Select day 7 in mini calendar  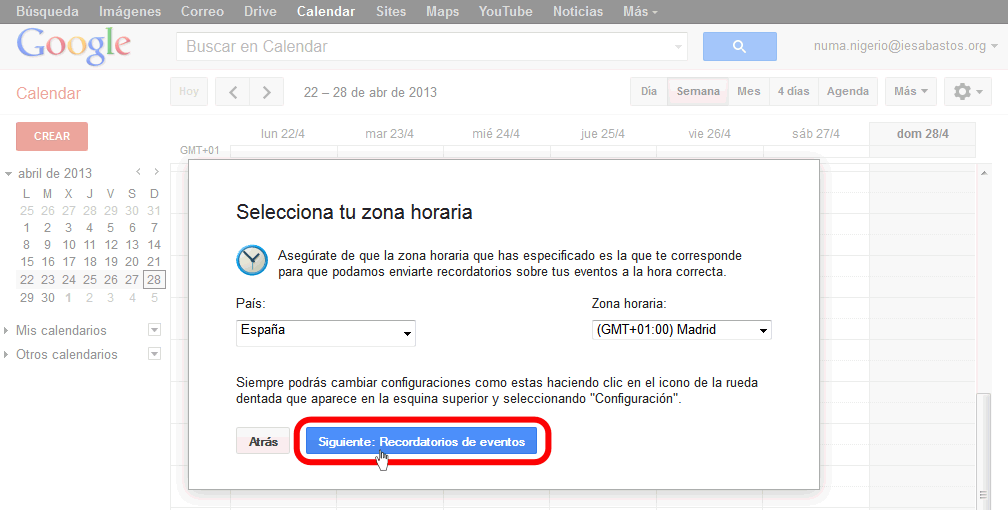tap(154, 228)
